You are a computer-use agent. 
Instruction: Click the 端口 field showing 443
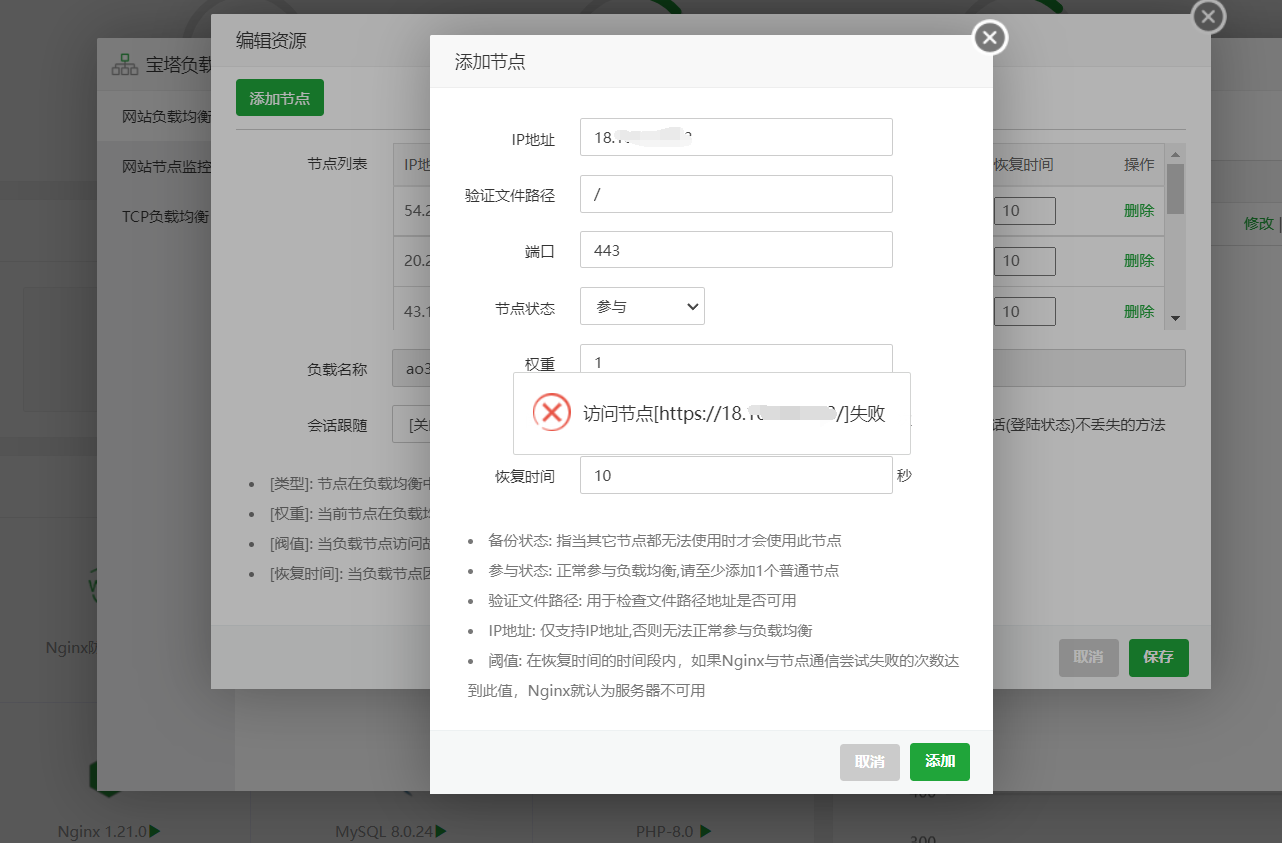coord(736,250)
